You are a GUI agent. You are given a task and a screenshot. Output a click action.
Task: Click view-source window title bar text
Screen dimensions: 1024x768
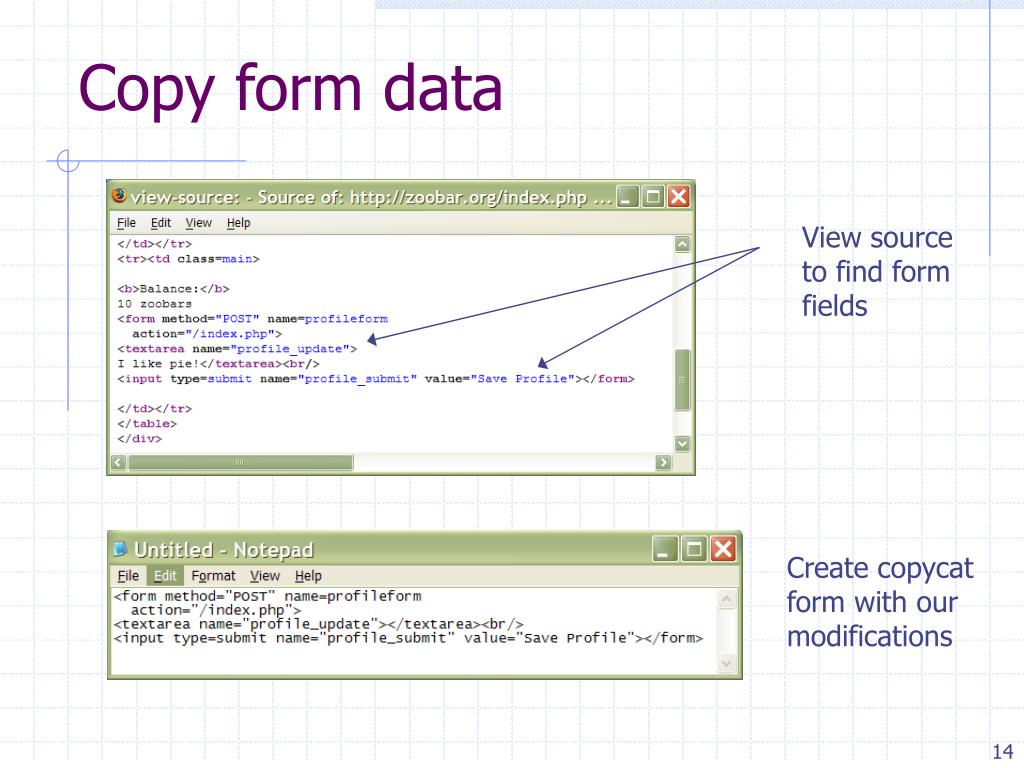coord(370,197)
